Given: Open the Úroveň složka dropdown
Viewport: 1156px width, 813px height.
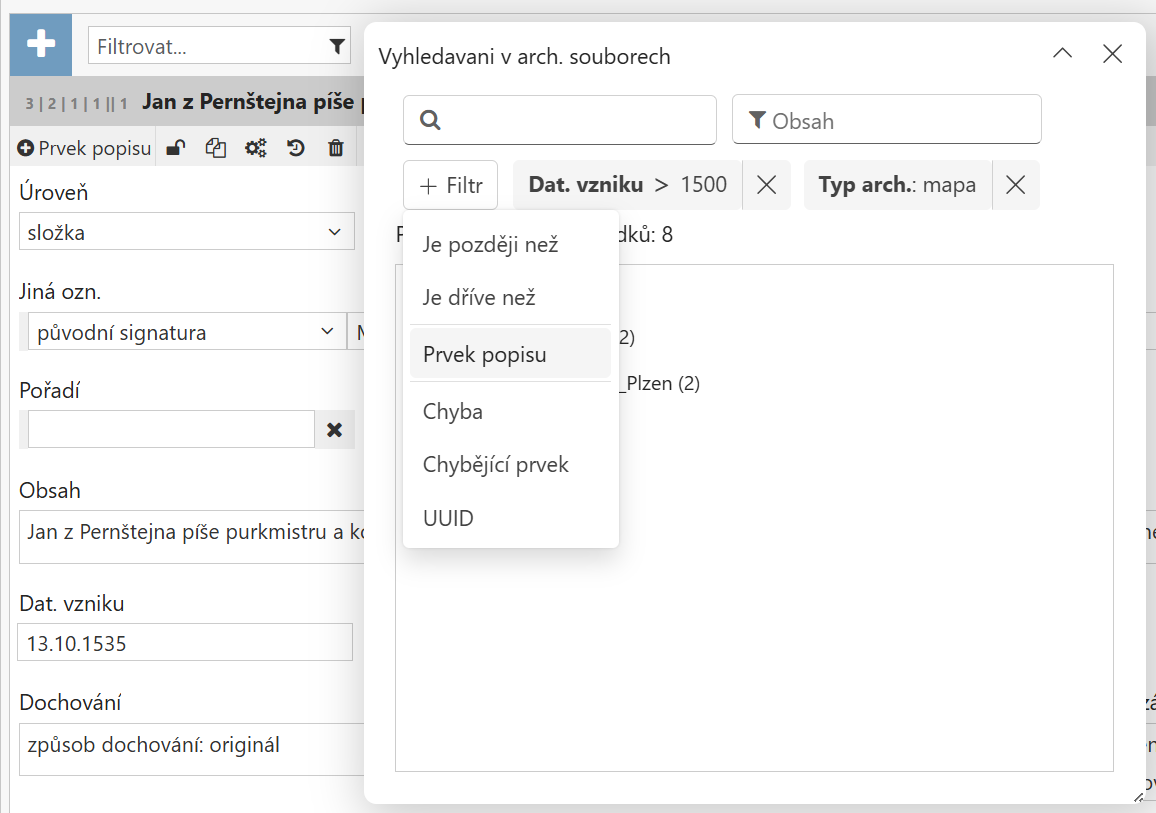Looking at the screenshot, I should point(186,233).
